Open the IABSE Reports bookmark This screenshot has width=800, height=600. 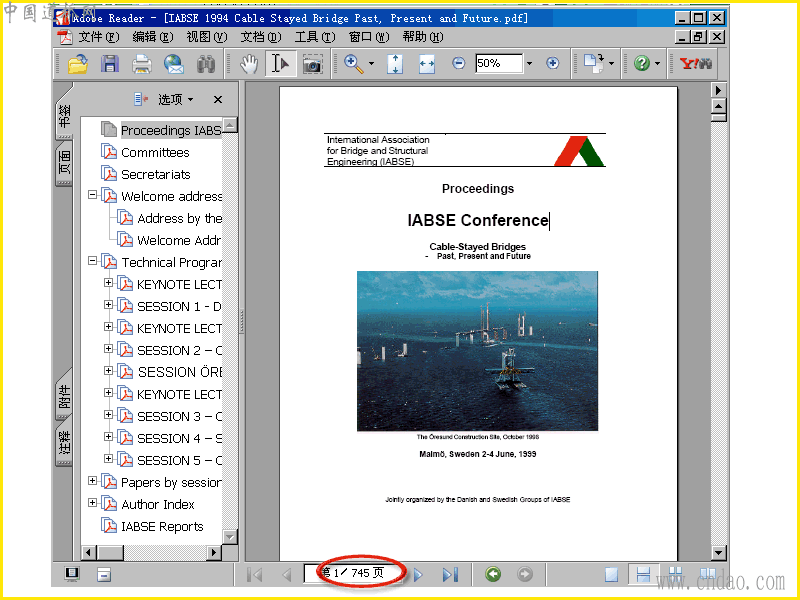click(x=162, y=526)
